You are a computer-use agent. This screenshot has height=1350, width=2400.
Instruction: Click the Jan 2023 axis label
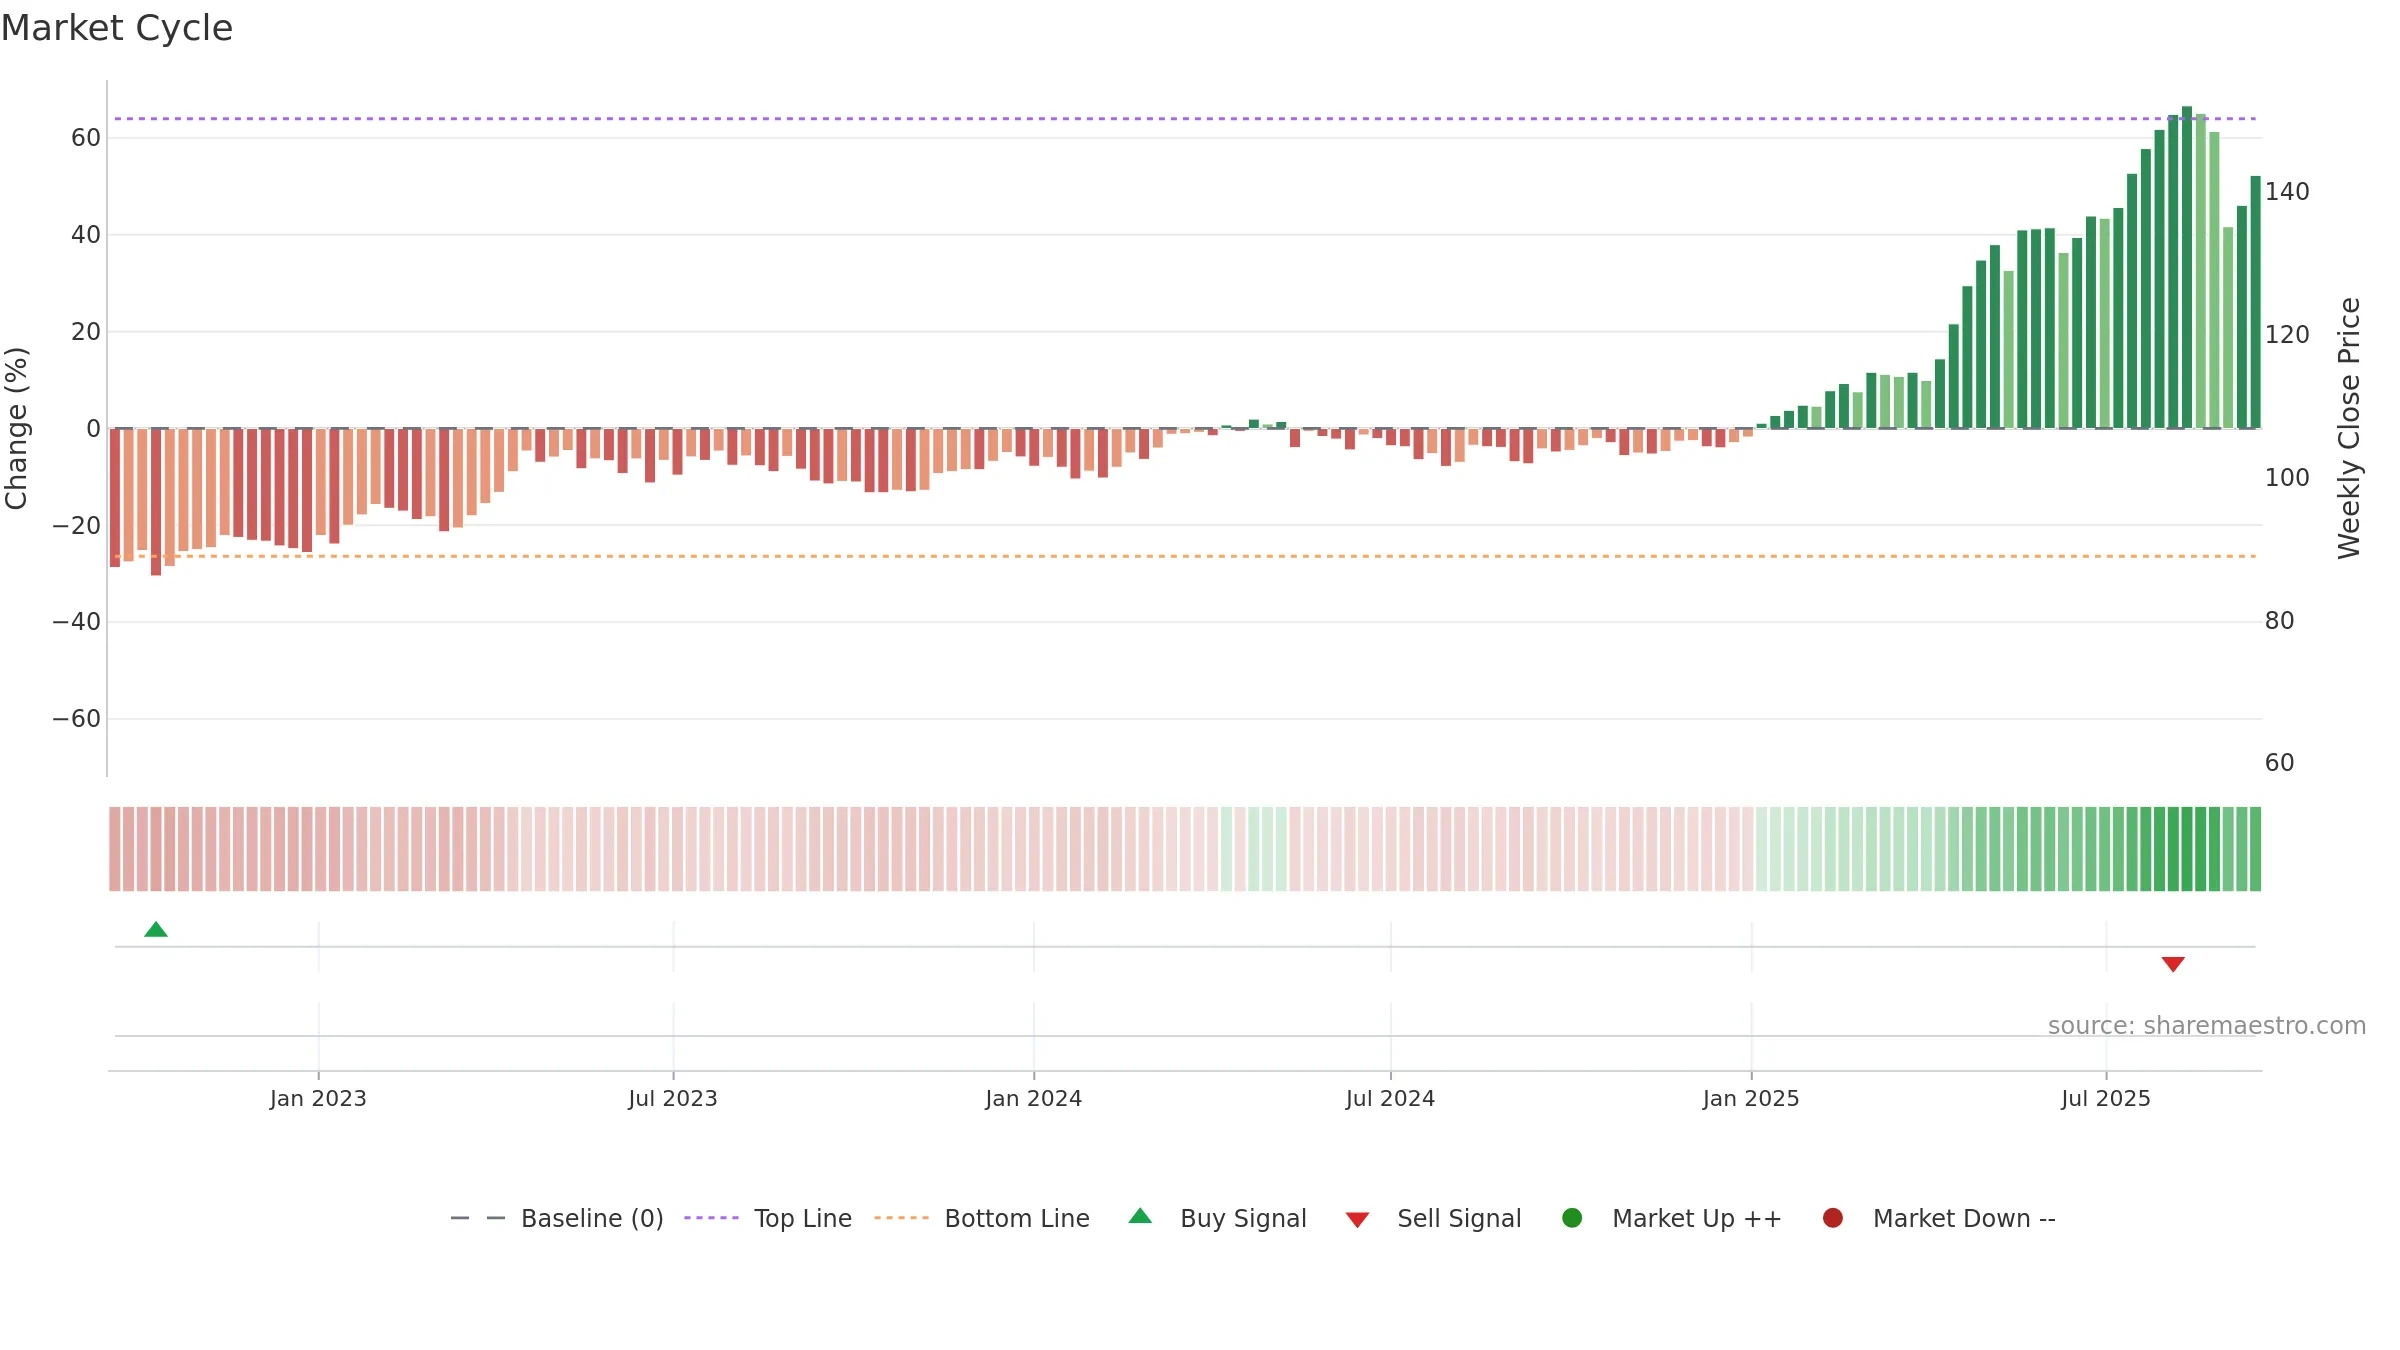tap(318, 1099)
